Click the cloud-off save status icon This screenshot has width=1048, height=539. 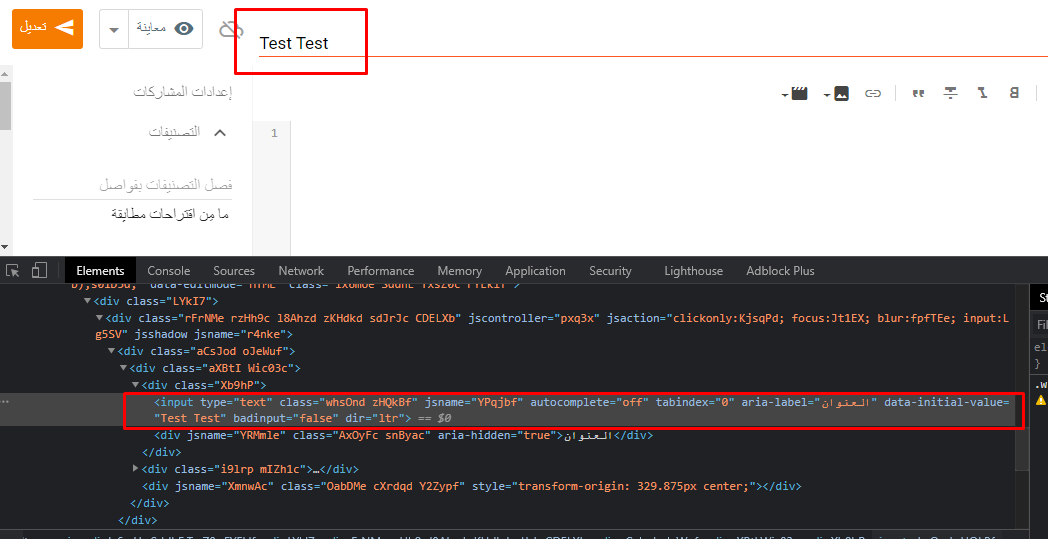[231, 30]
